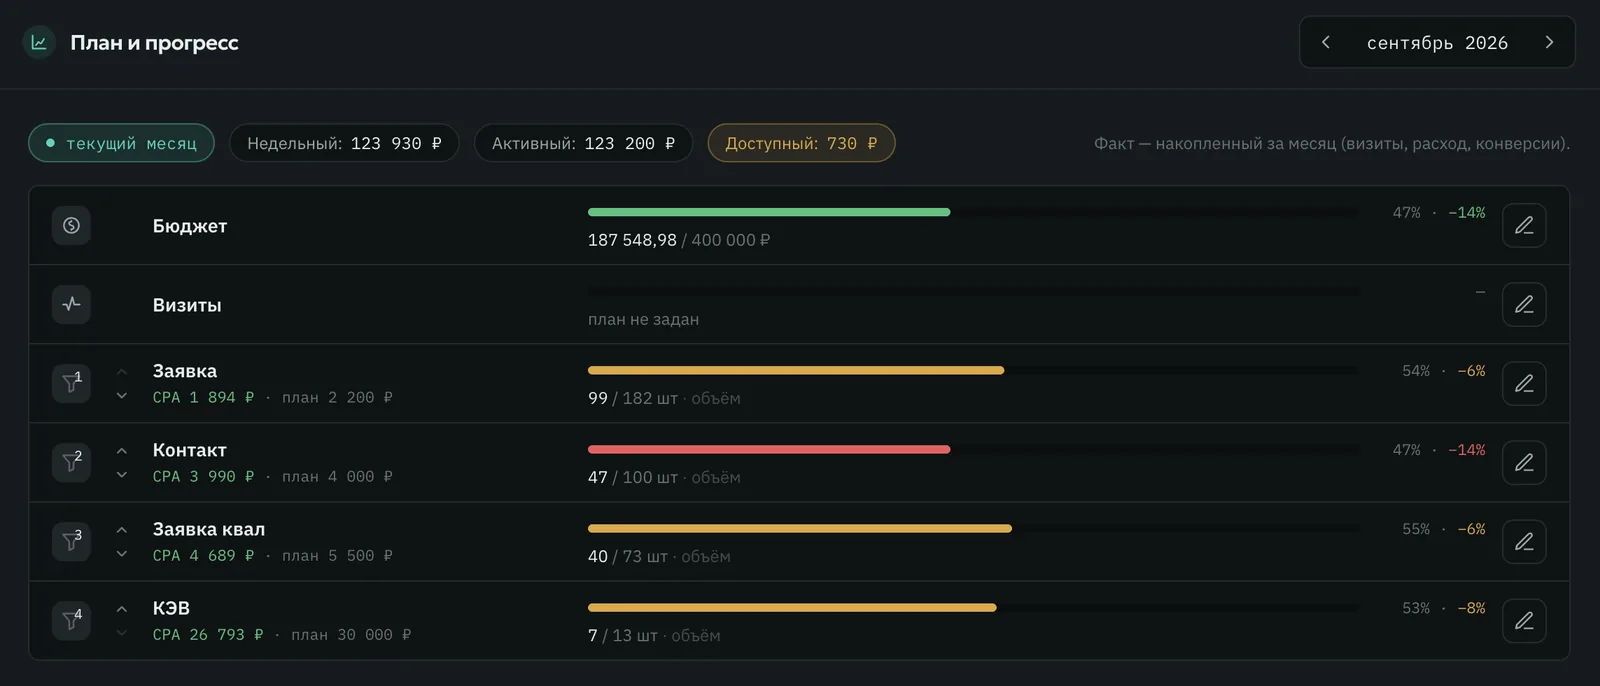Toggle the текущий месяц filter chip
Image resolution: width=1600 pixels, height=686 pixels.
tap(121, 143)
